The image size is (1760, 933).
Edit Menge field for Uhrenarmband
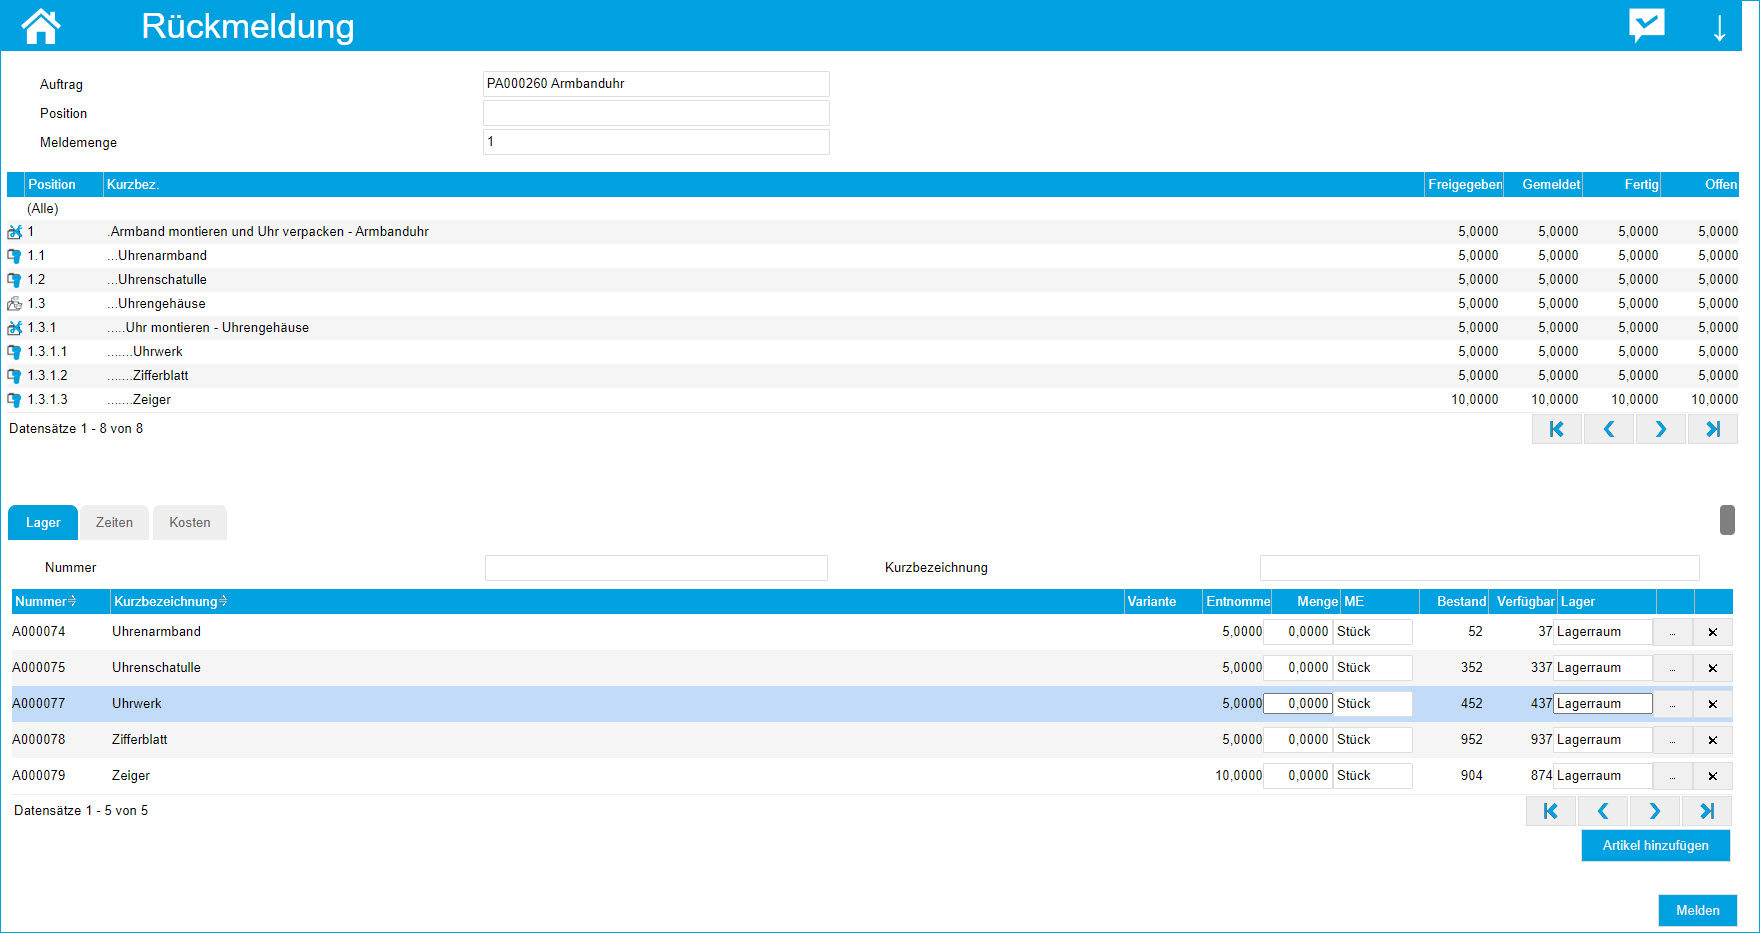(1298, 632)
